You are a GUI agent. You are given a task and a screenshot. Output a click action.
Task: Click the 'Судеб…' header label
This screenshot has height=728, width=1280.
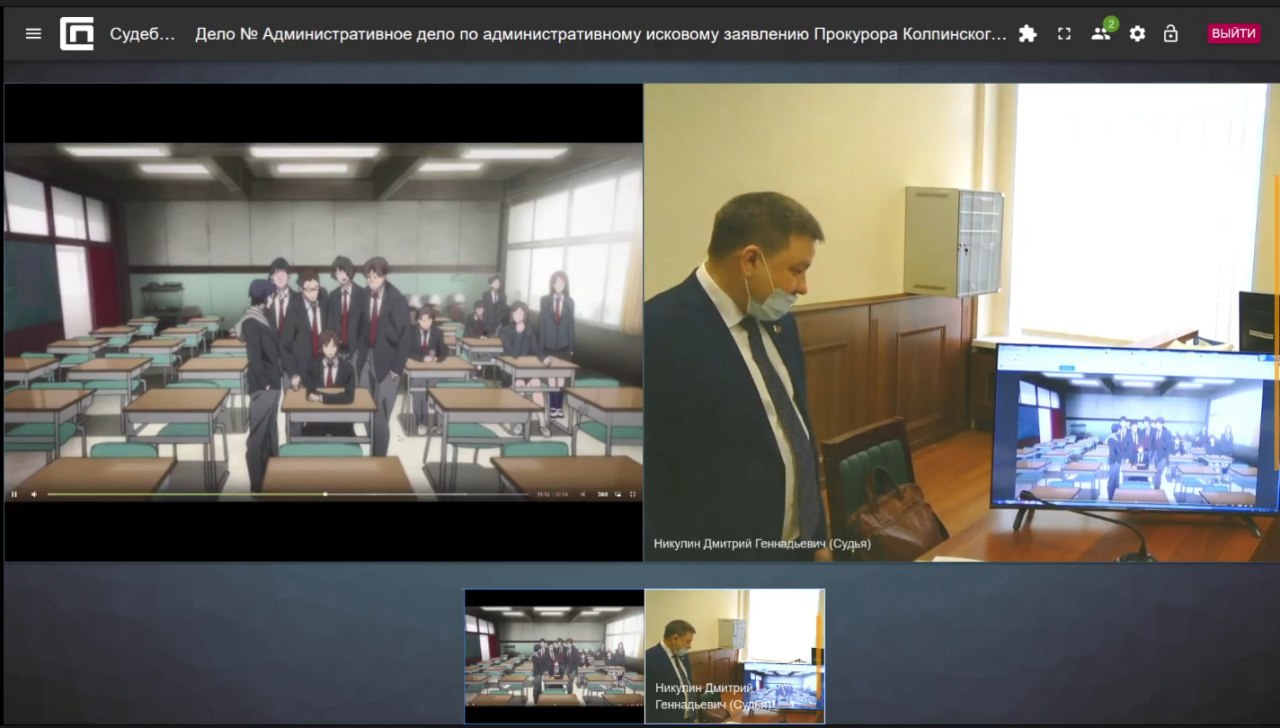(x=142, y=33)
